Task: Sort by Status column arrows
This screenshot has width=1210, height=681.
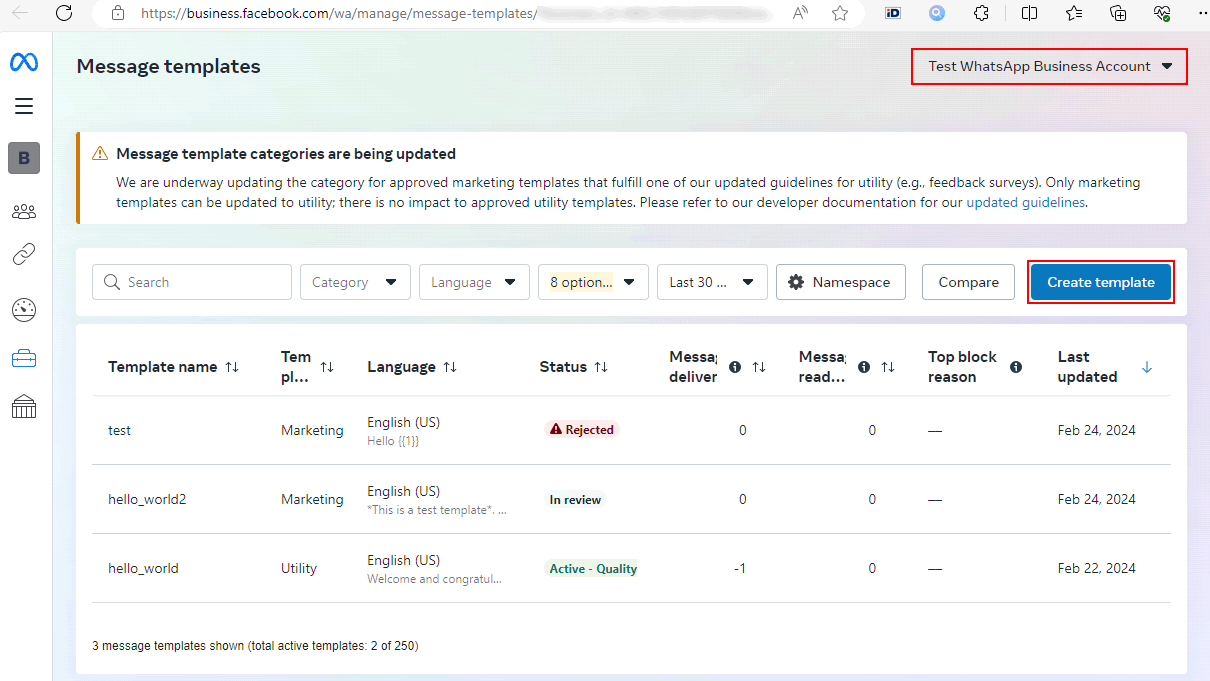Action: 601,367
